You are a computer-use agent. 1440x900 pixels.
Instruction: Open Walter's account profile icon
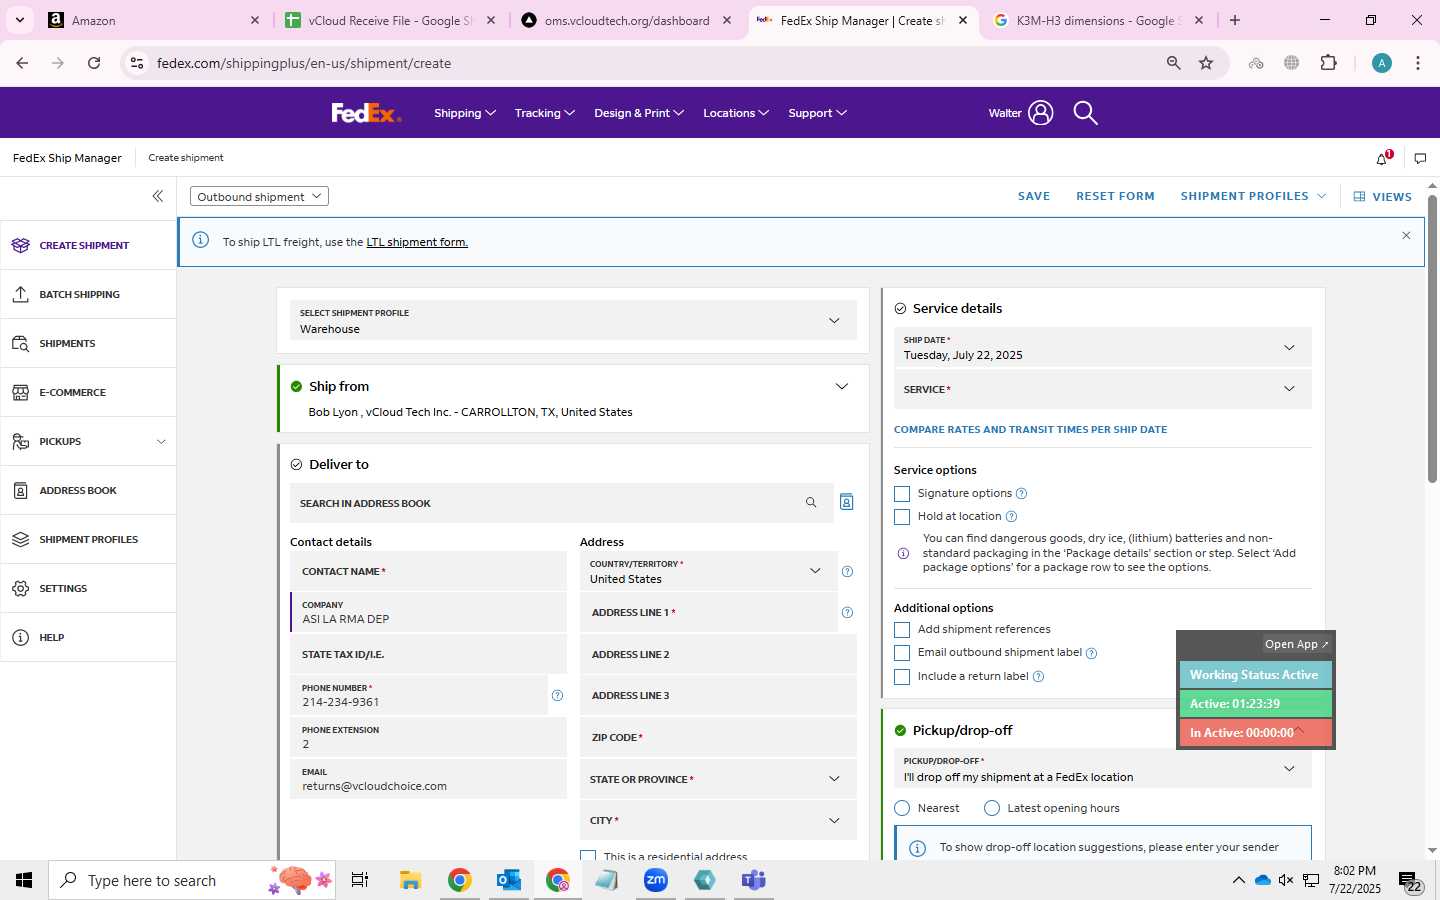click(x=1040, y=113)
